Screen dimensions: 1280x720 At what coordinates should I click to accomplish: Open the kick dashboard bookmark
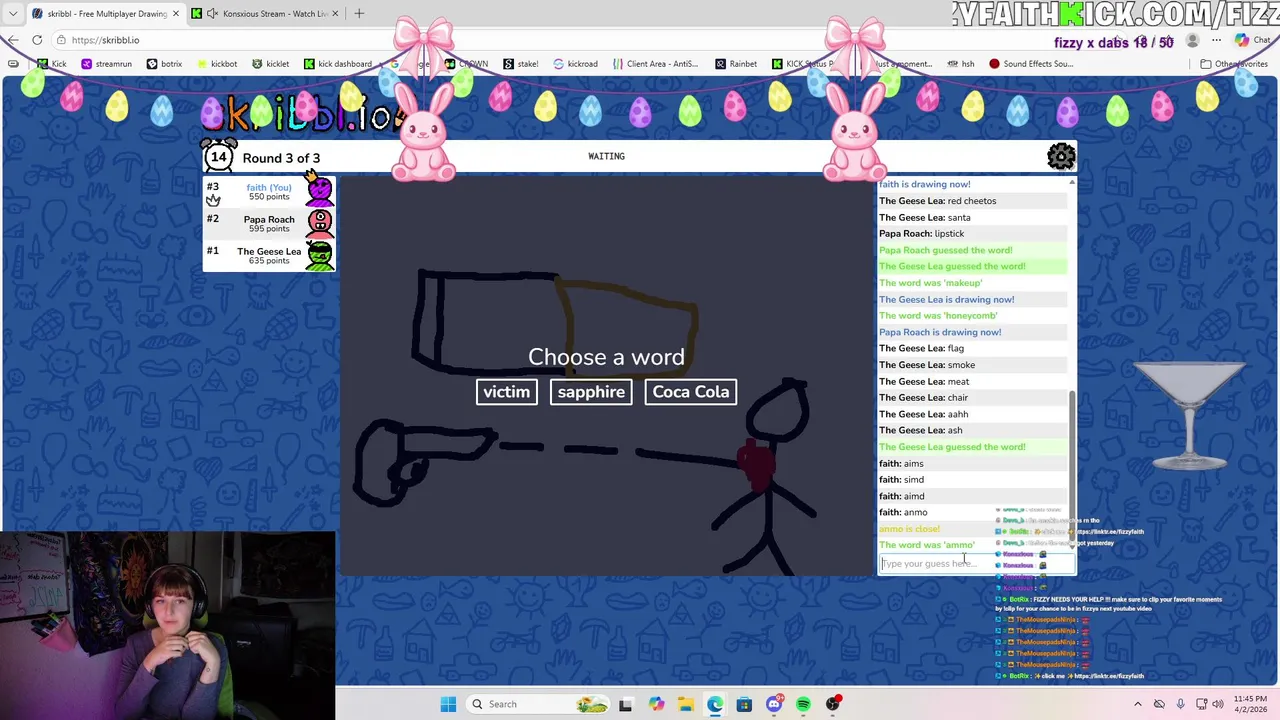point(338,64)
